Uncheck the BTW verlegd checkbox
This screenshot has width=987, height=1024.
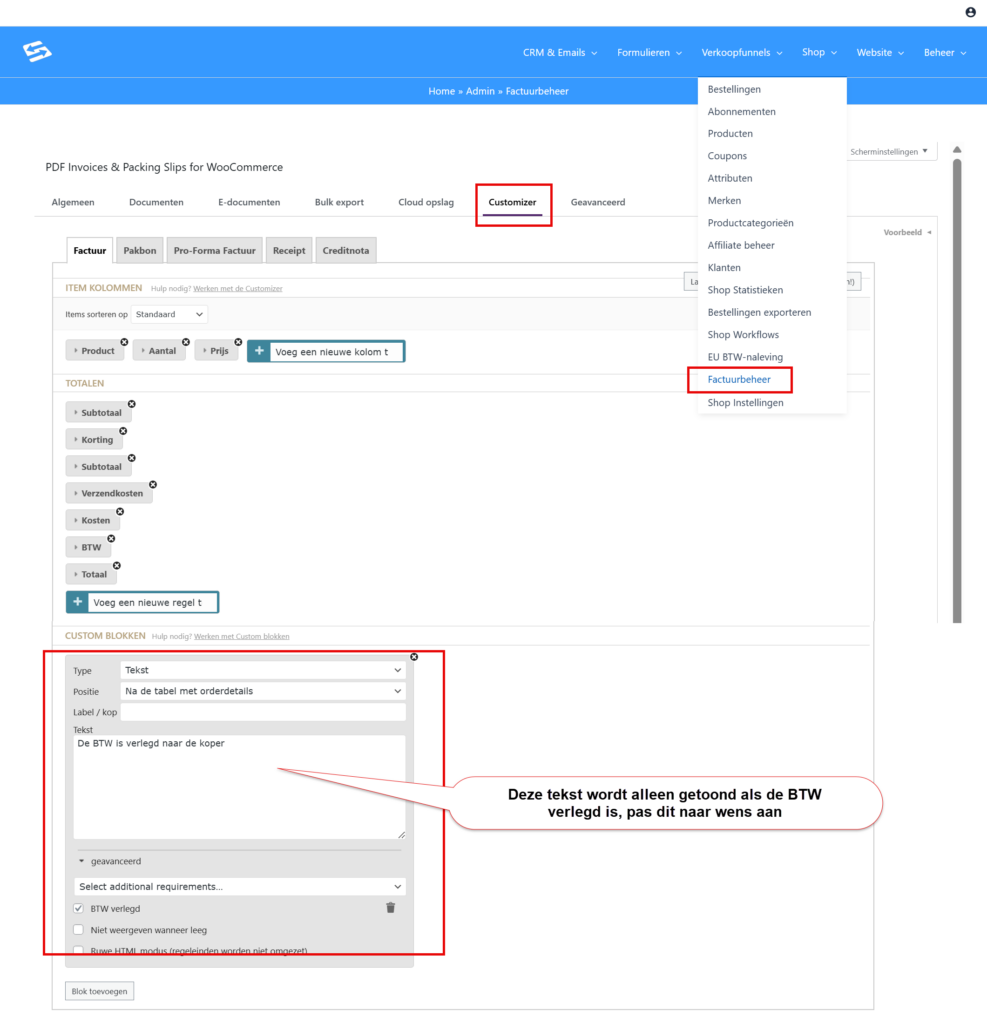tap(79, 908)
